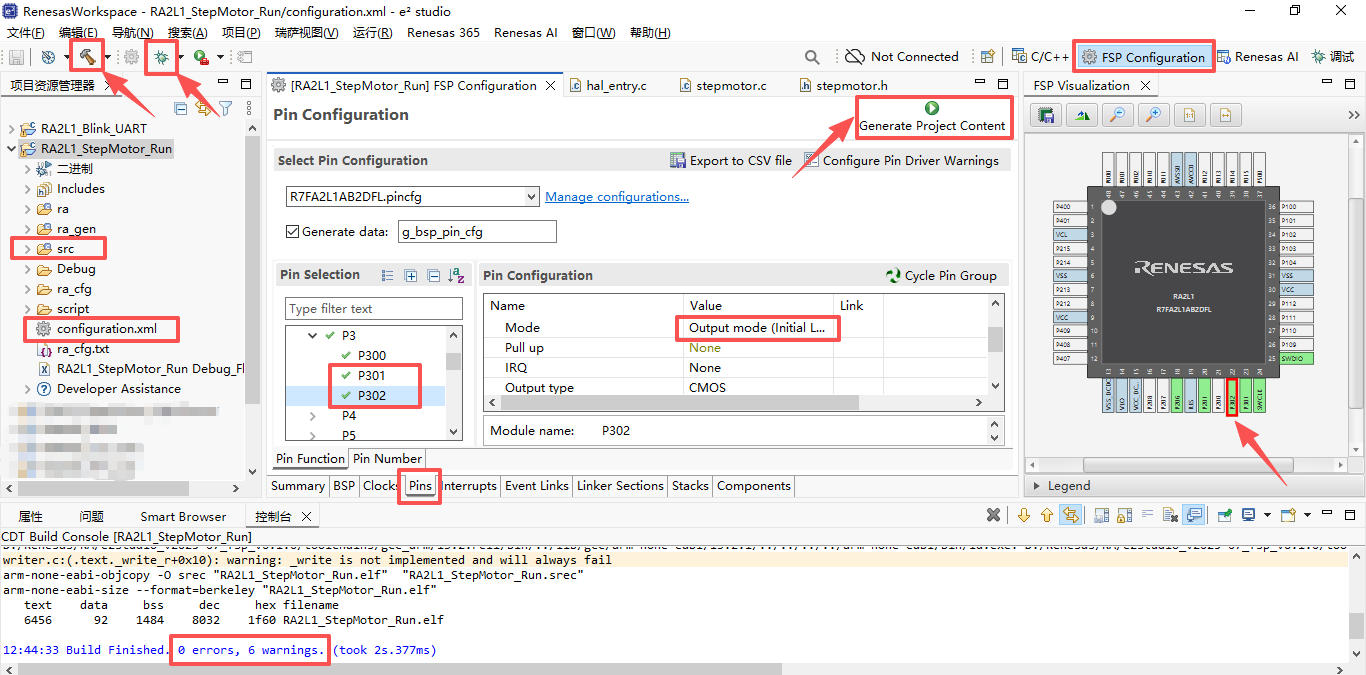Toggle Show Console on output change icon

point(1194,515)
